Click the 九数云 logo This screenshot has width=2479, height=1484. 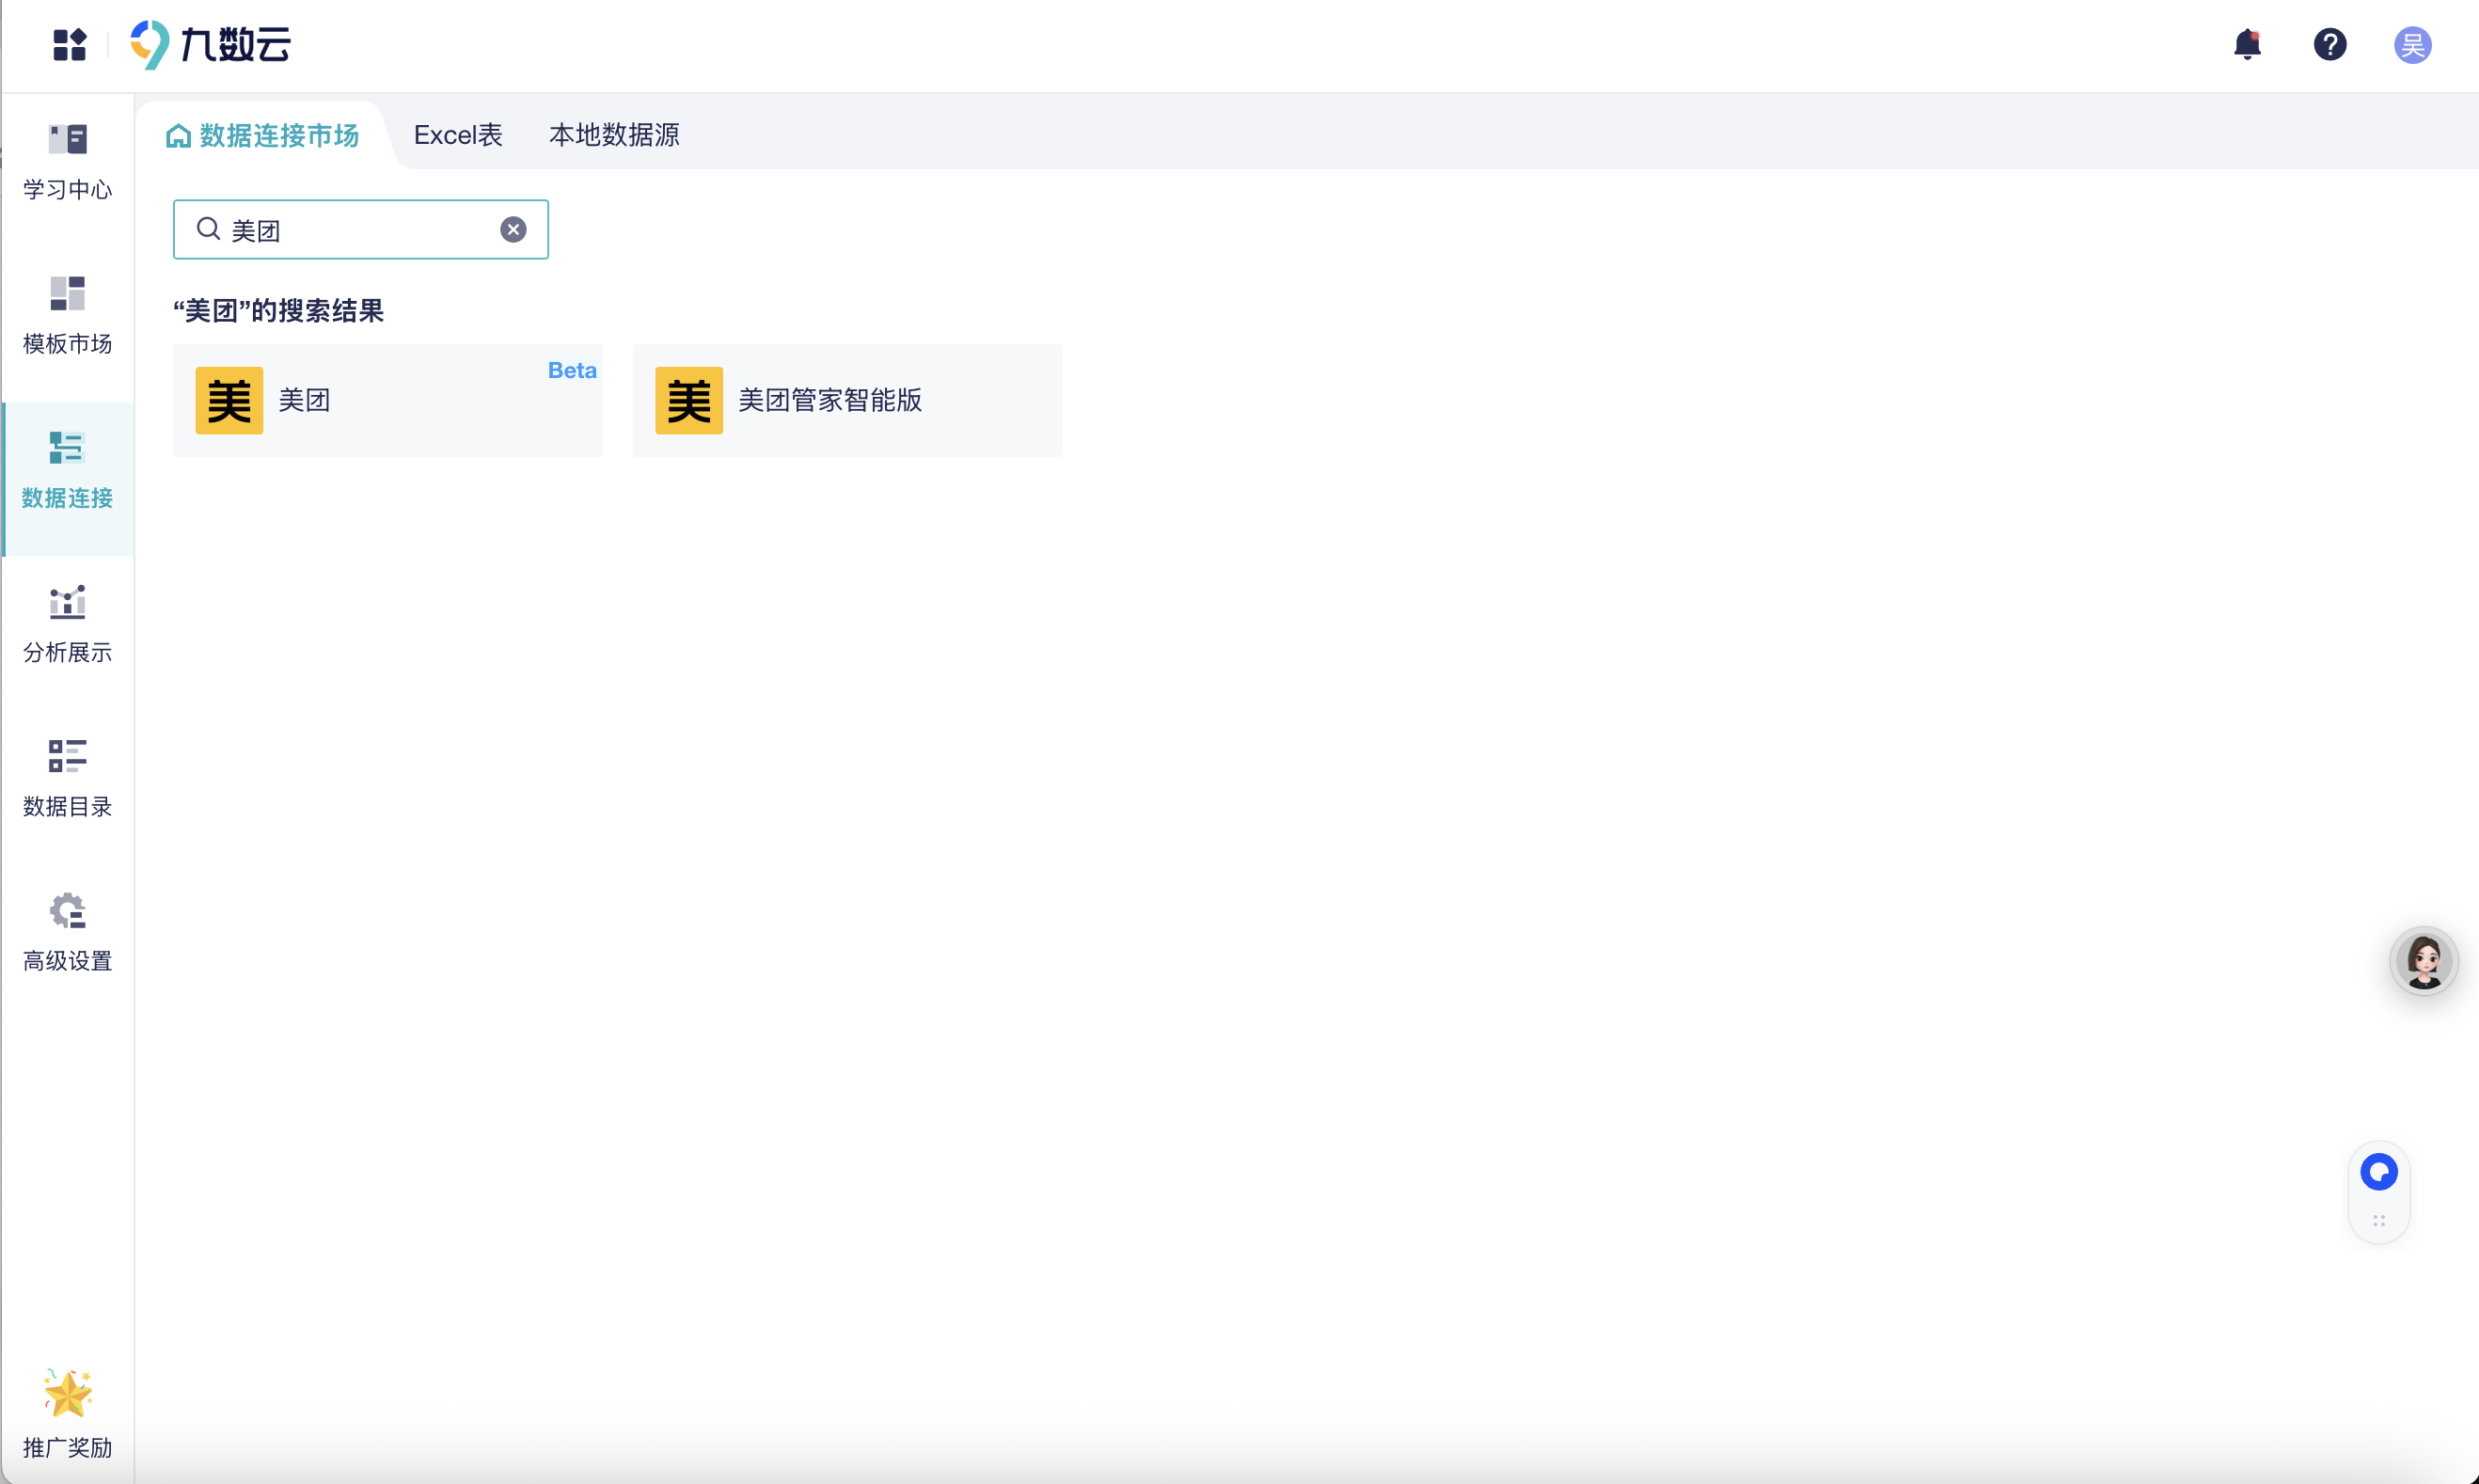coord(210,44)
